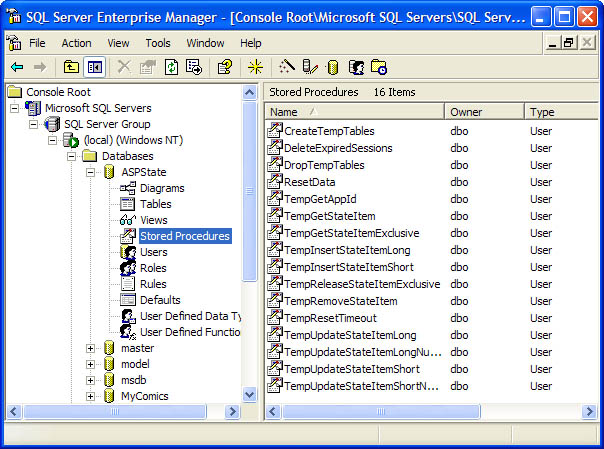Sort by the Type column header
This screenshot has width=604, height=449.
pyautogui.click(x=561, y=112)
